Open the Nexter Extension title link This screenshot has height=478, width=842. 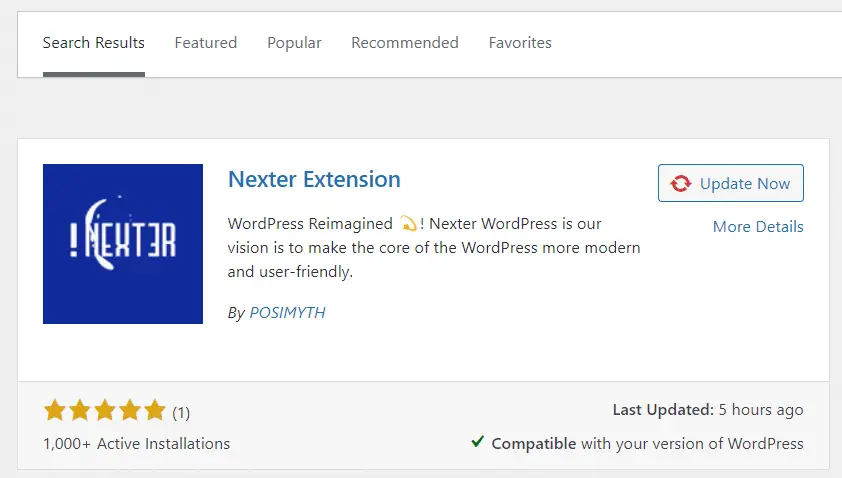click(314, 179)
